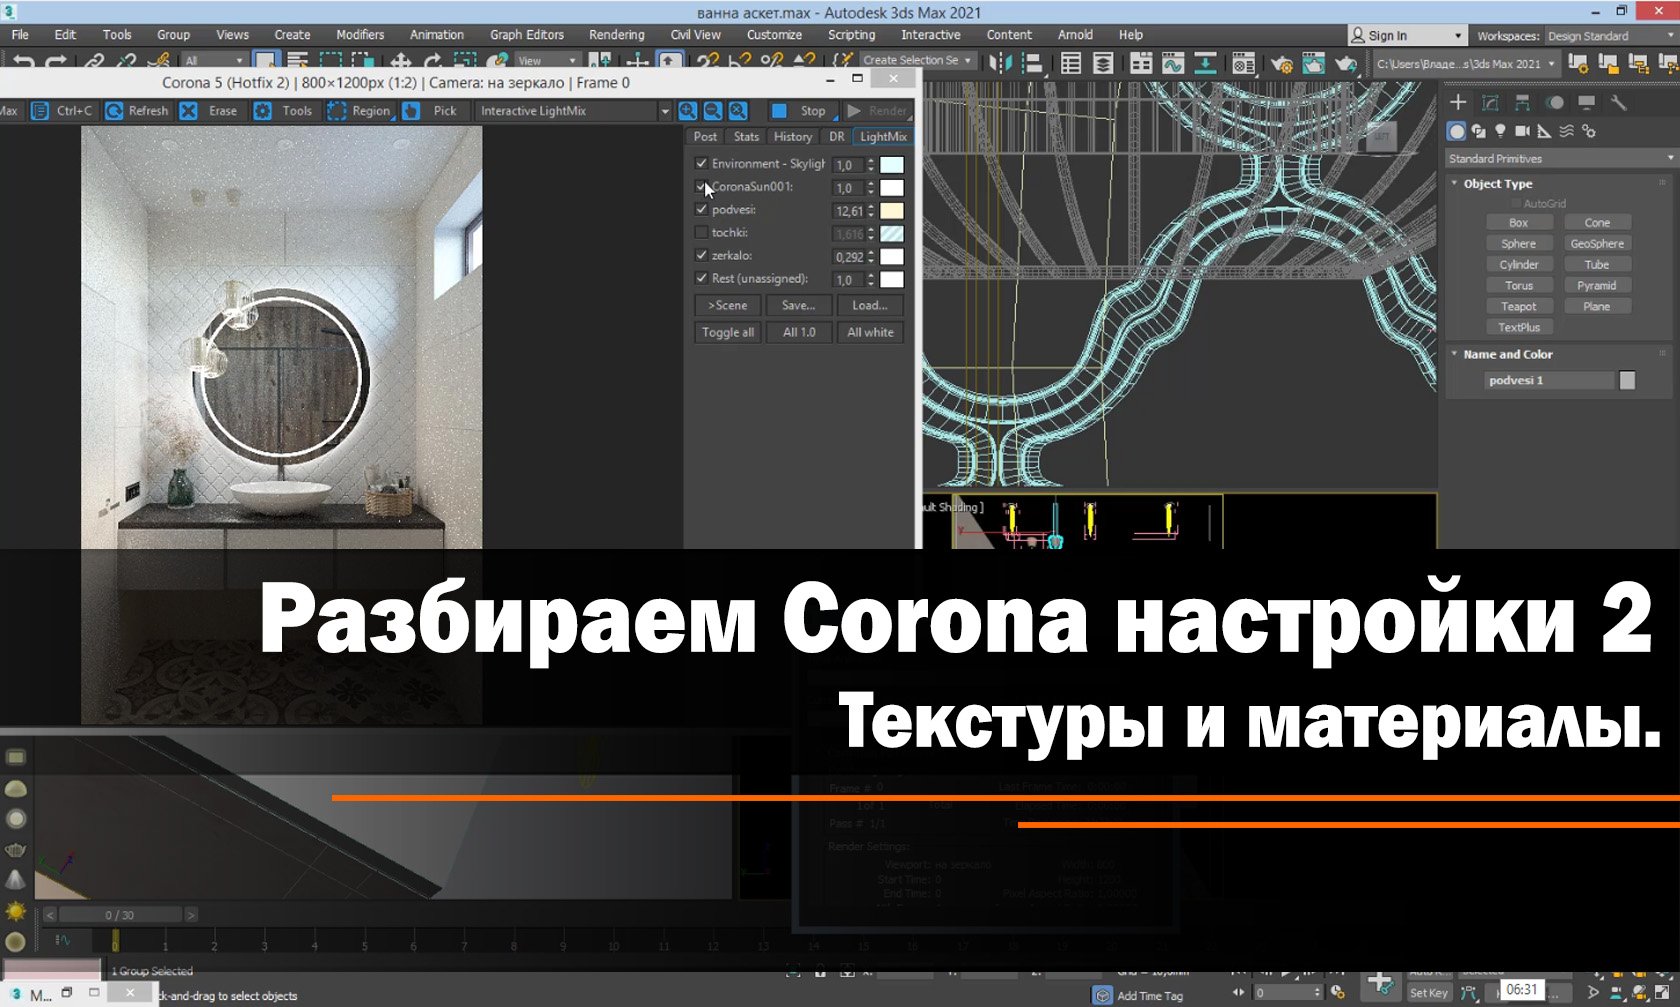Open the Utilities wrench tab
This screenshot has width=1680, height=1007.
click(1619, 102)
